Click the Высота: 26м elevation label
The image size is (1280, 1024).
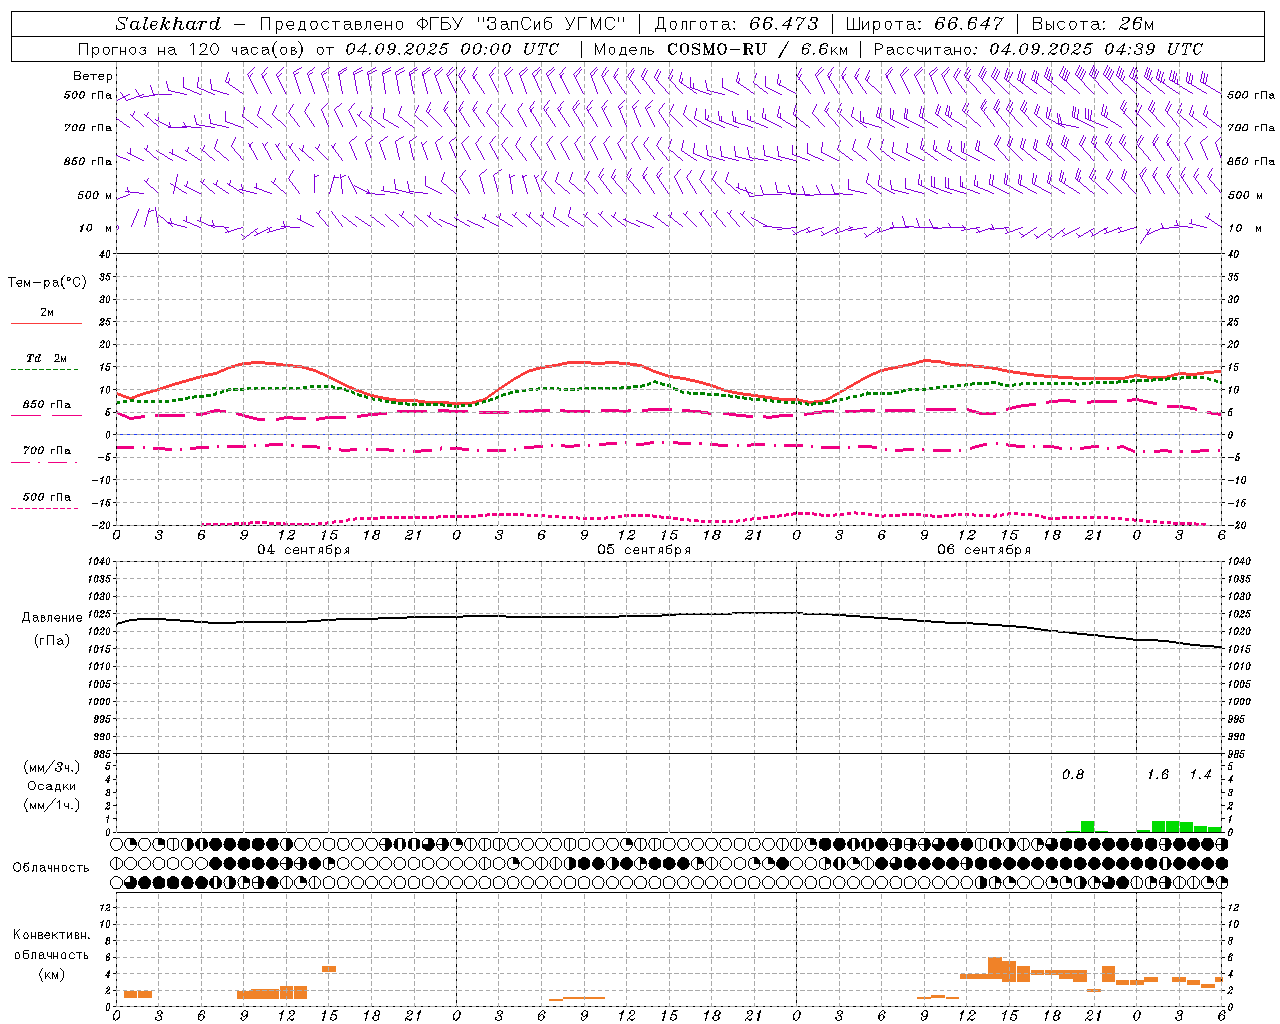(1093, 24)
